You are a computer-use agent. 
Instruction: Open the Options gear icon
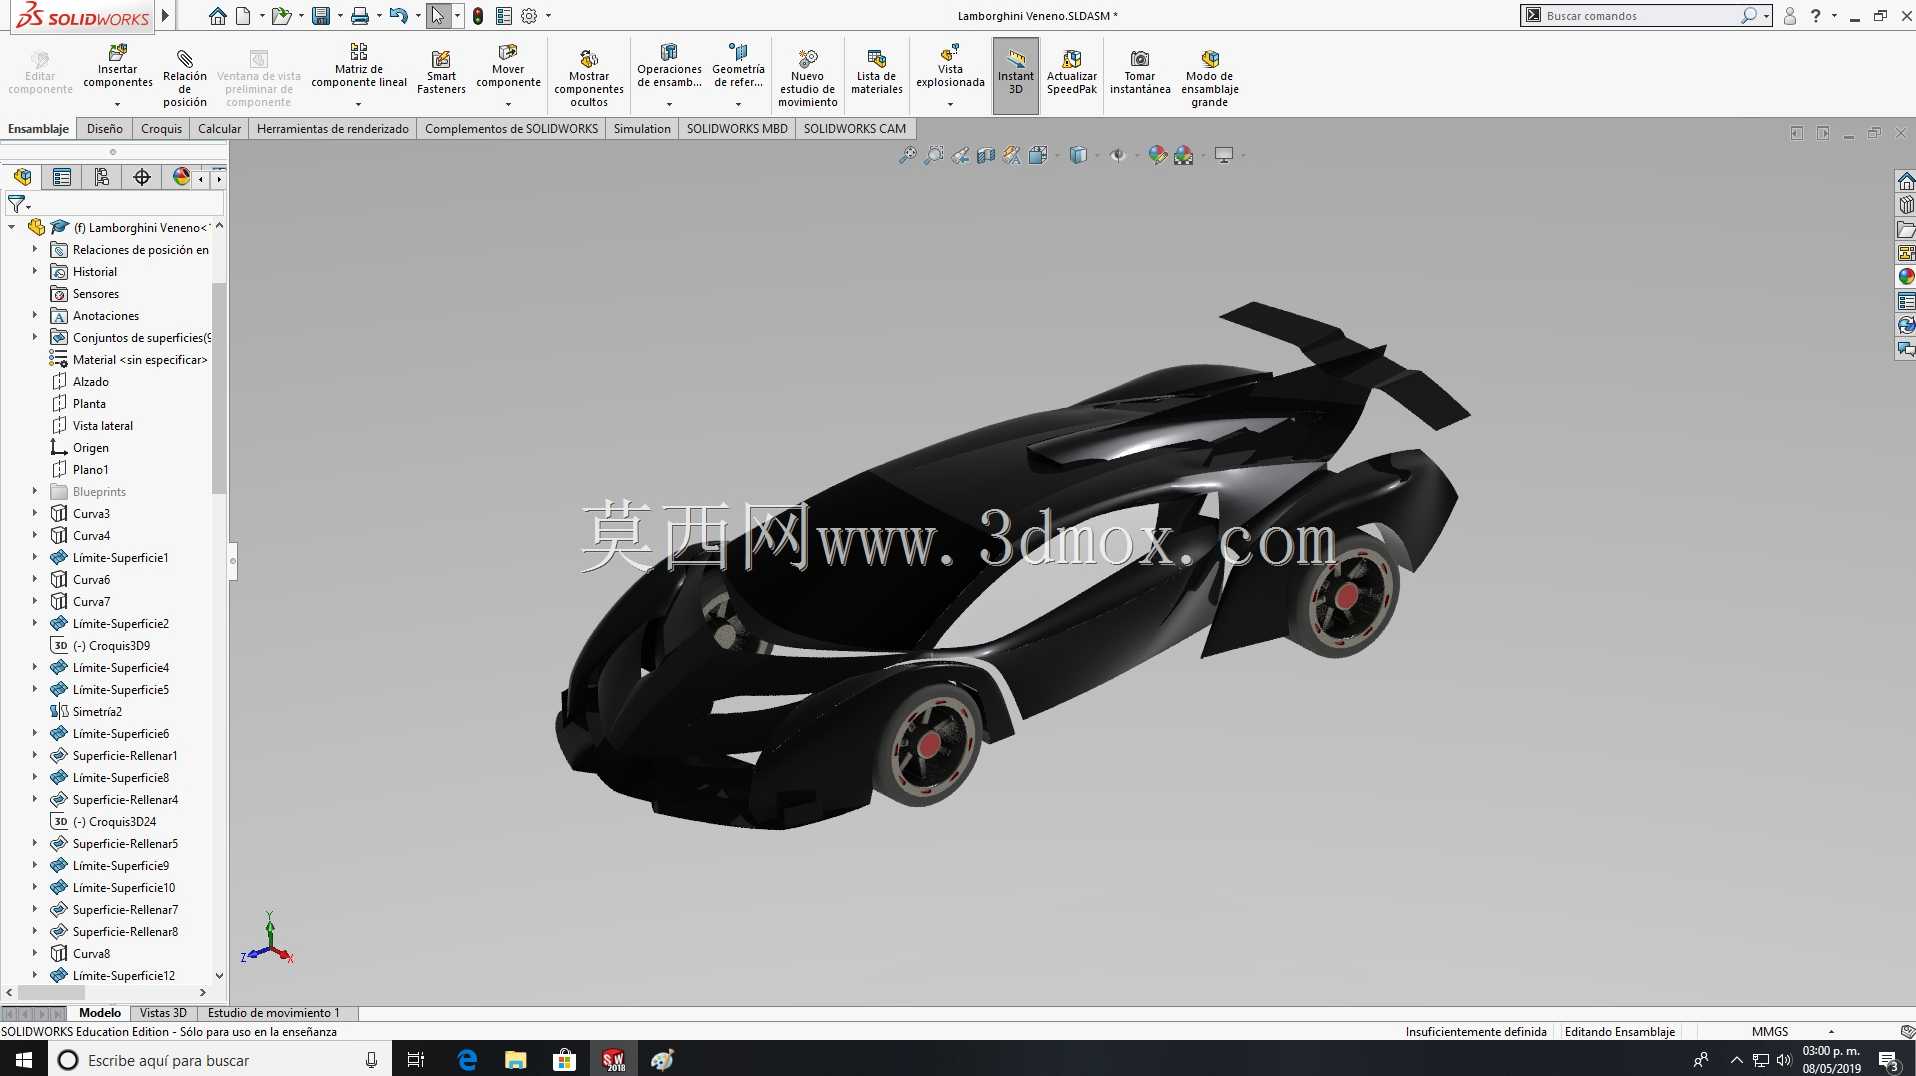pos(529,16)
